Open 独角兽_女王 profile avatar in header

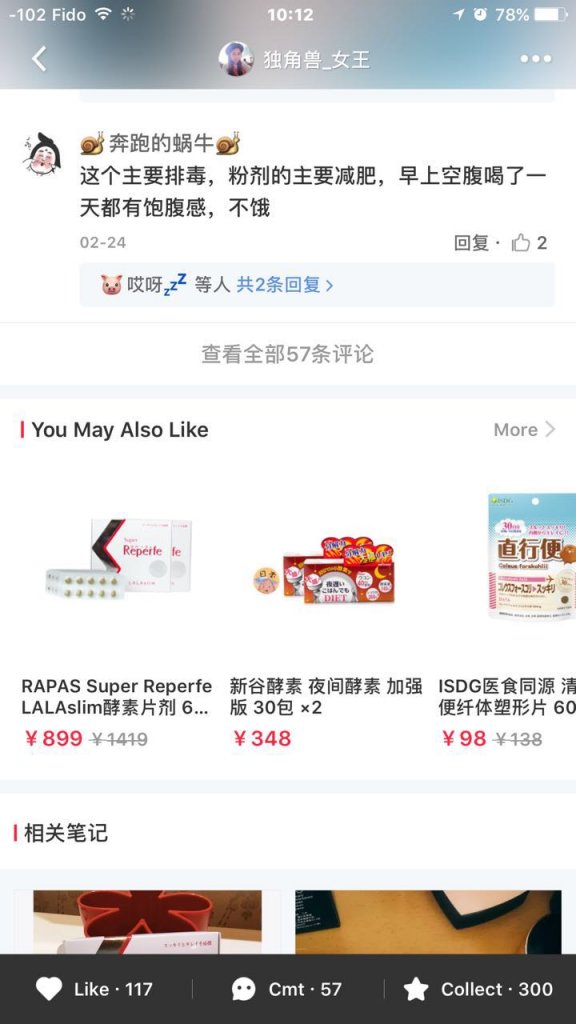[x=236, y=59]
